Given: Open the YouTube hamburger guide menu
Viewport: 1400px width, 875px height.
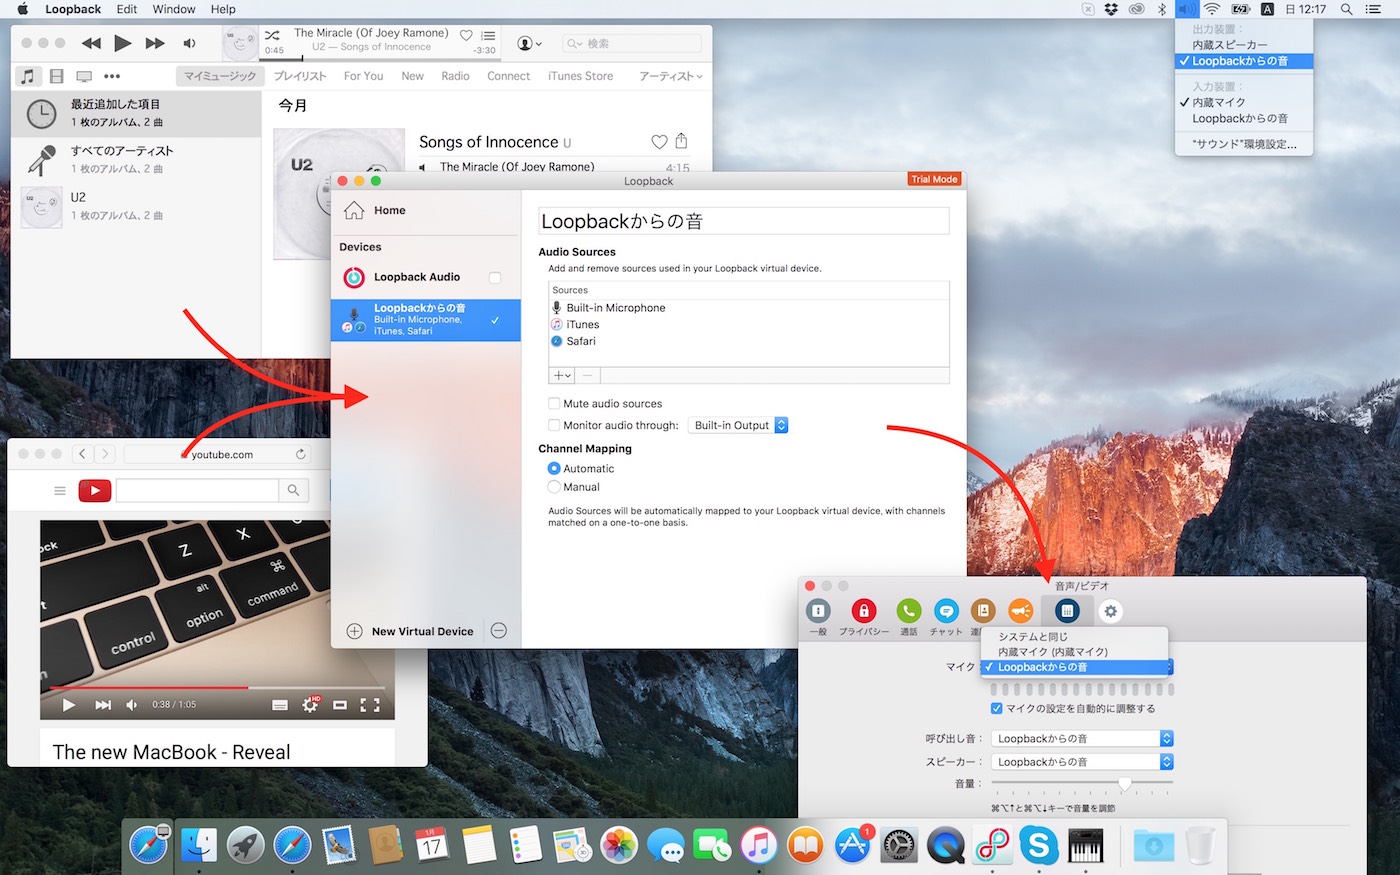Looking at the screenshot, I should pos(60,491).
